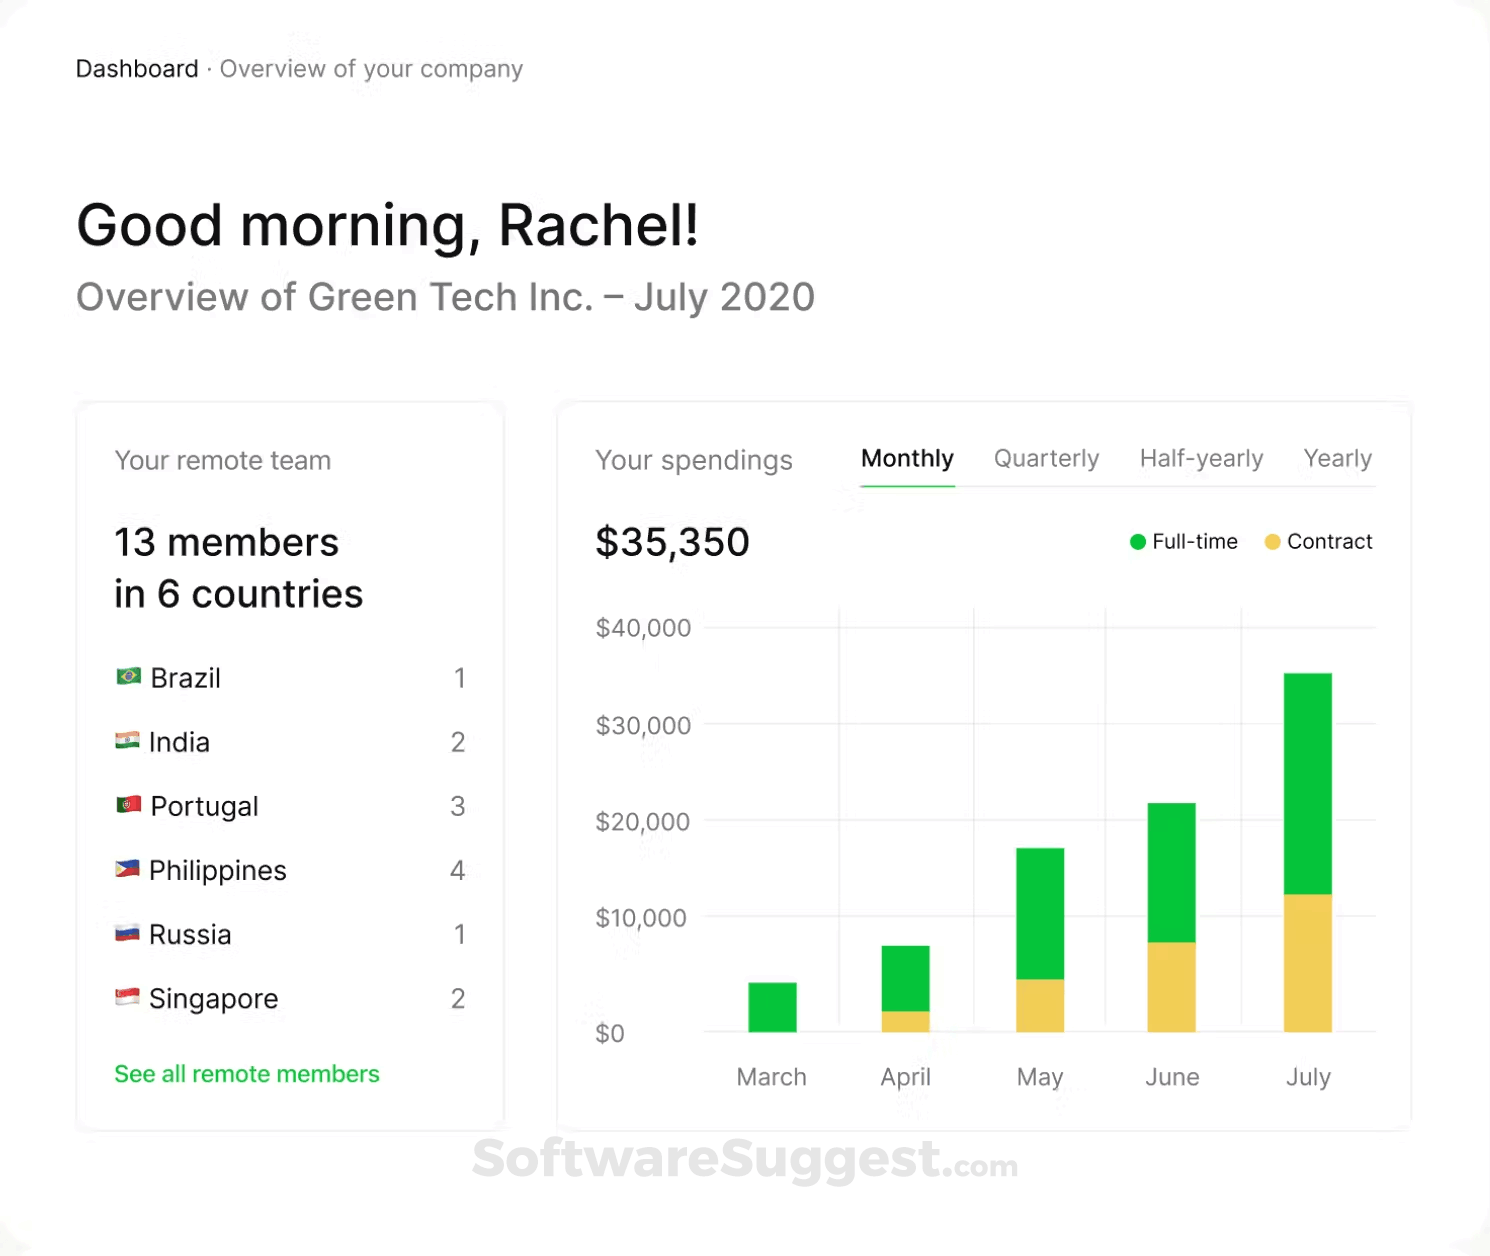1490x1256 pixels.
Task: Switch to the Quarterly view
Action: (1046, 458)
